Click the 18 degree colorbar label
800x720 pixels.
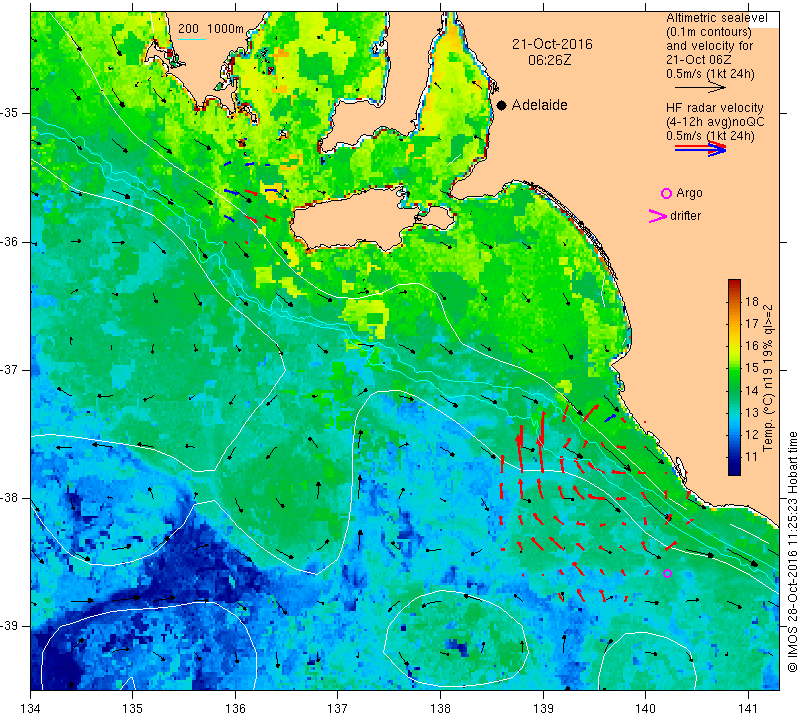point(752,301)
